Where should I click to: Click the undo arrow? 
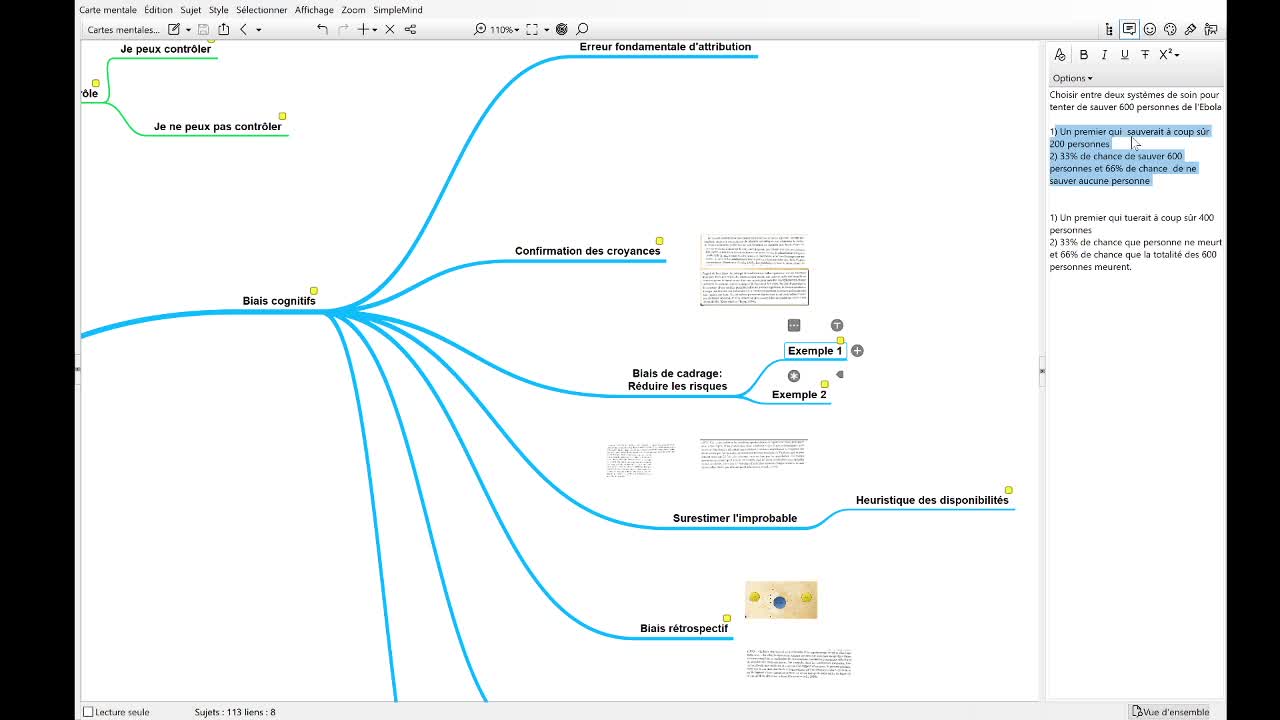[322, 29]
